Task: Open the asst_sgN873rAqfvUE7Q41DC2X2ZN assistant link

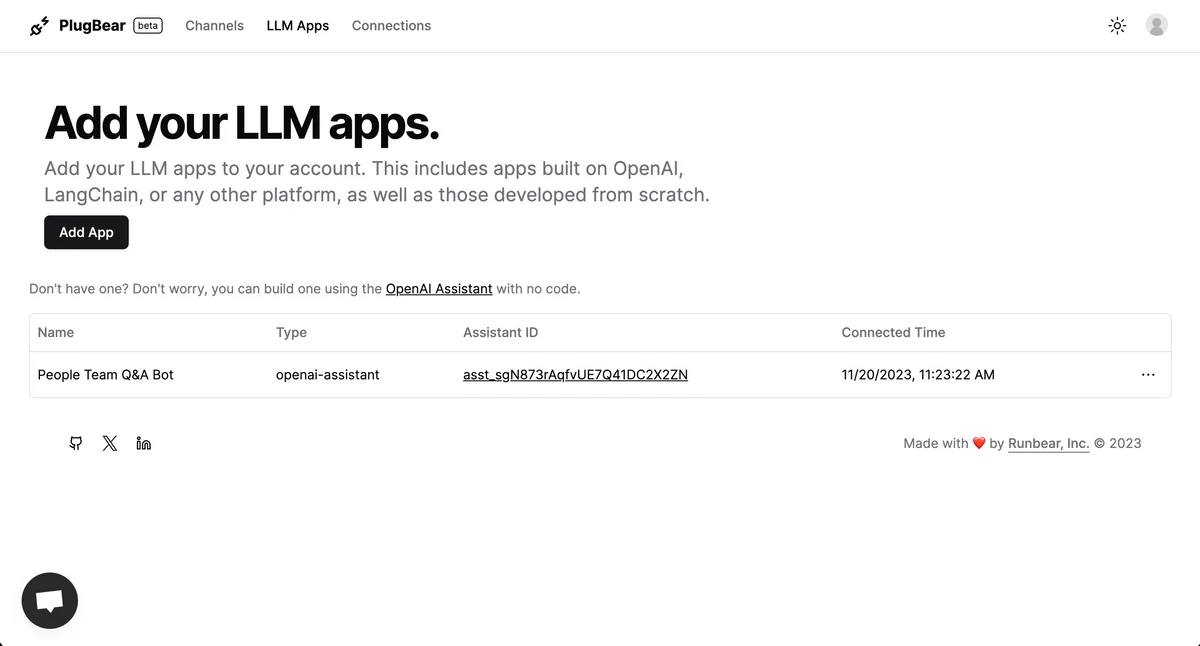Action: click(x=575, y=375)
